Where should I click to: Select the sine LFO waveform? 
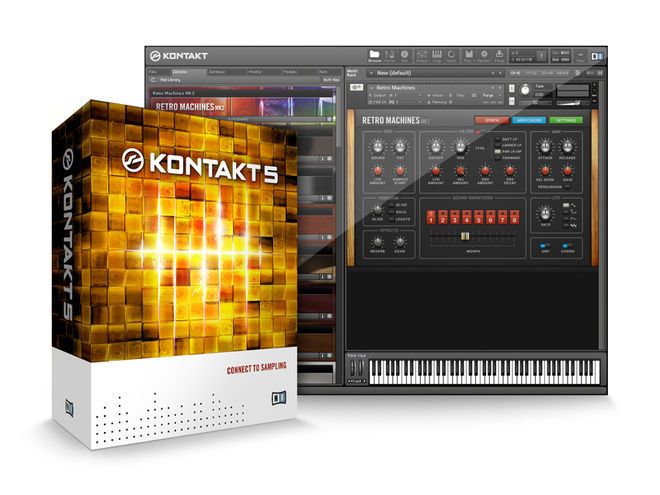click(x=566, y=205)
